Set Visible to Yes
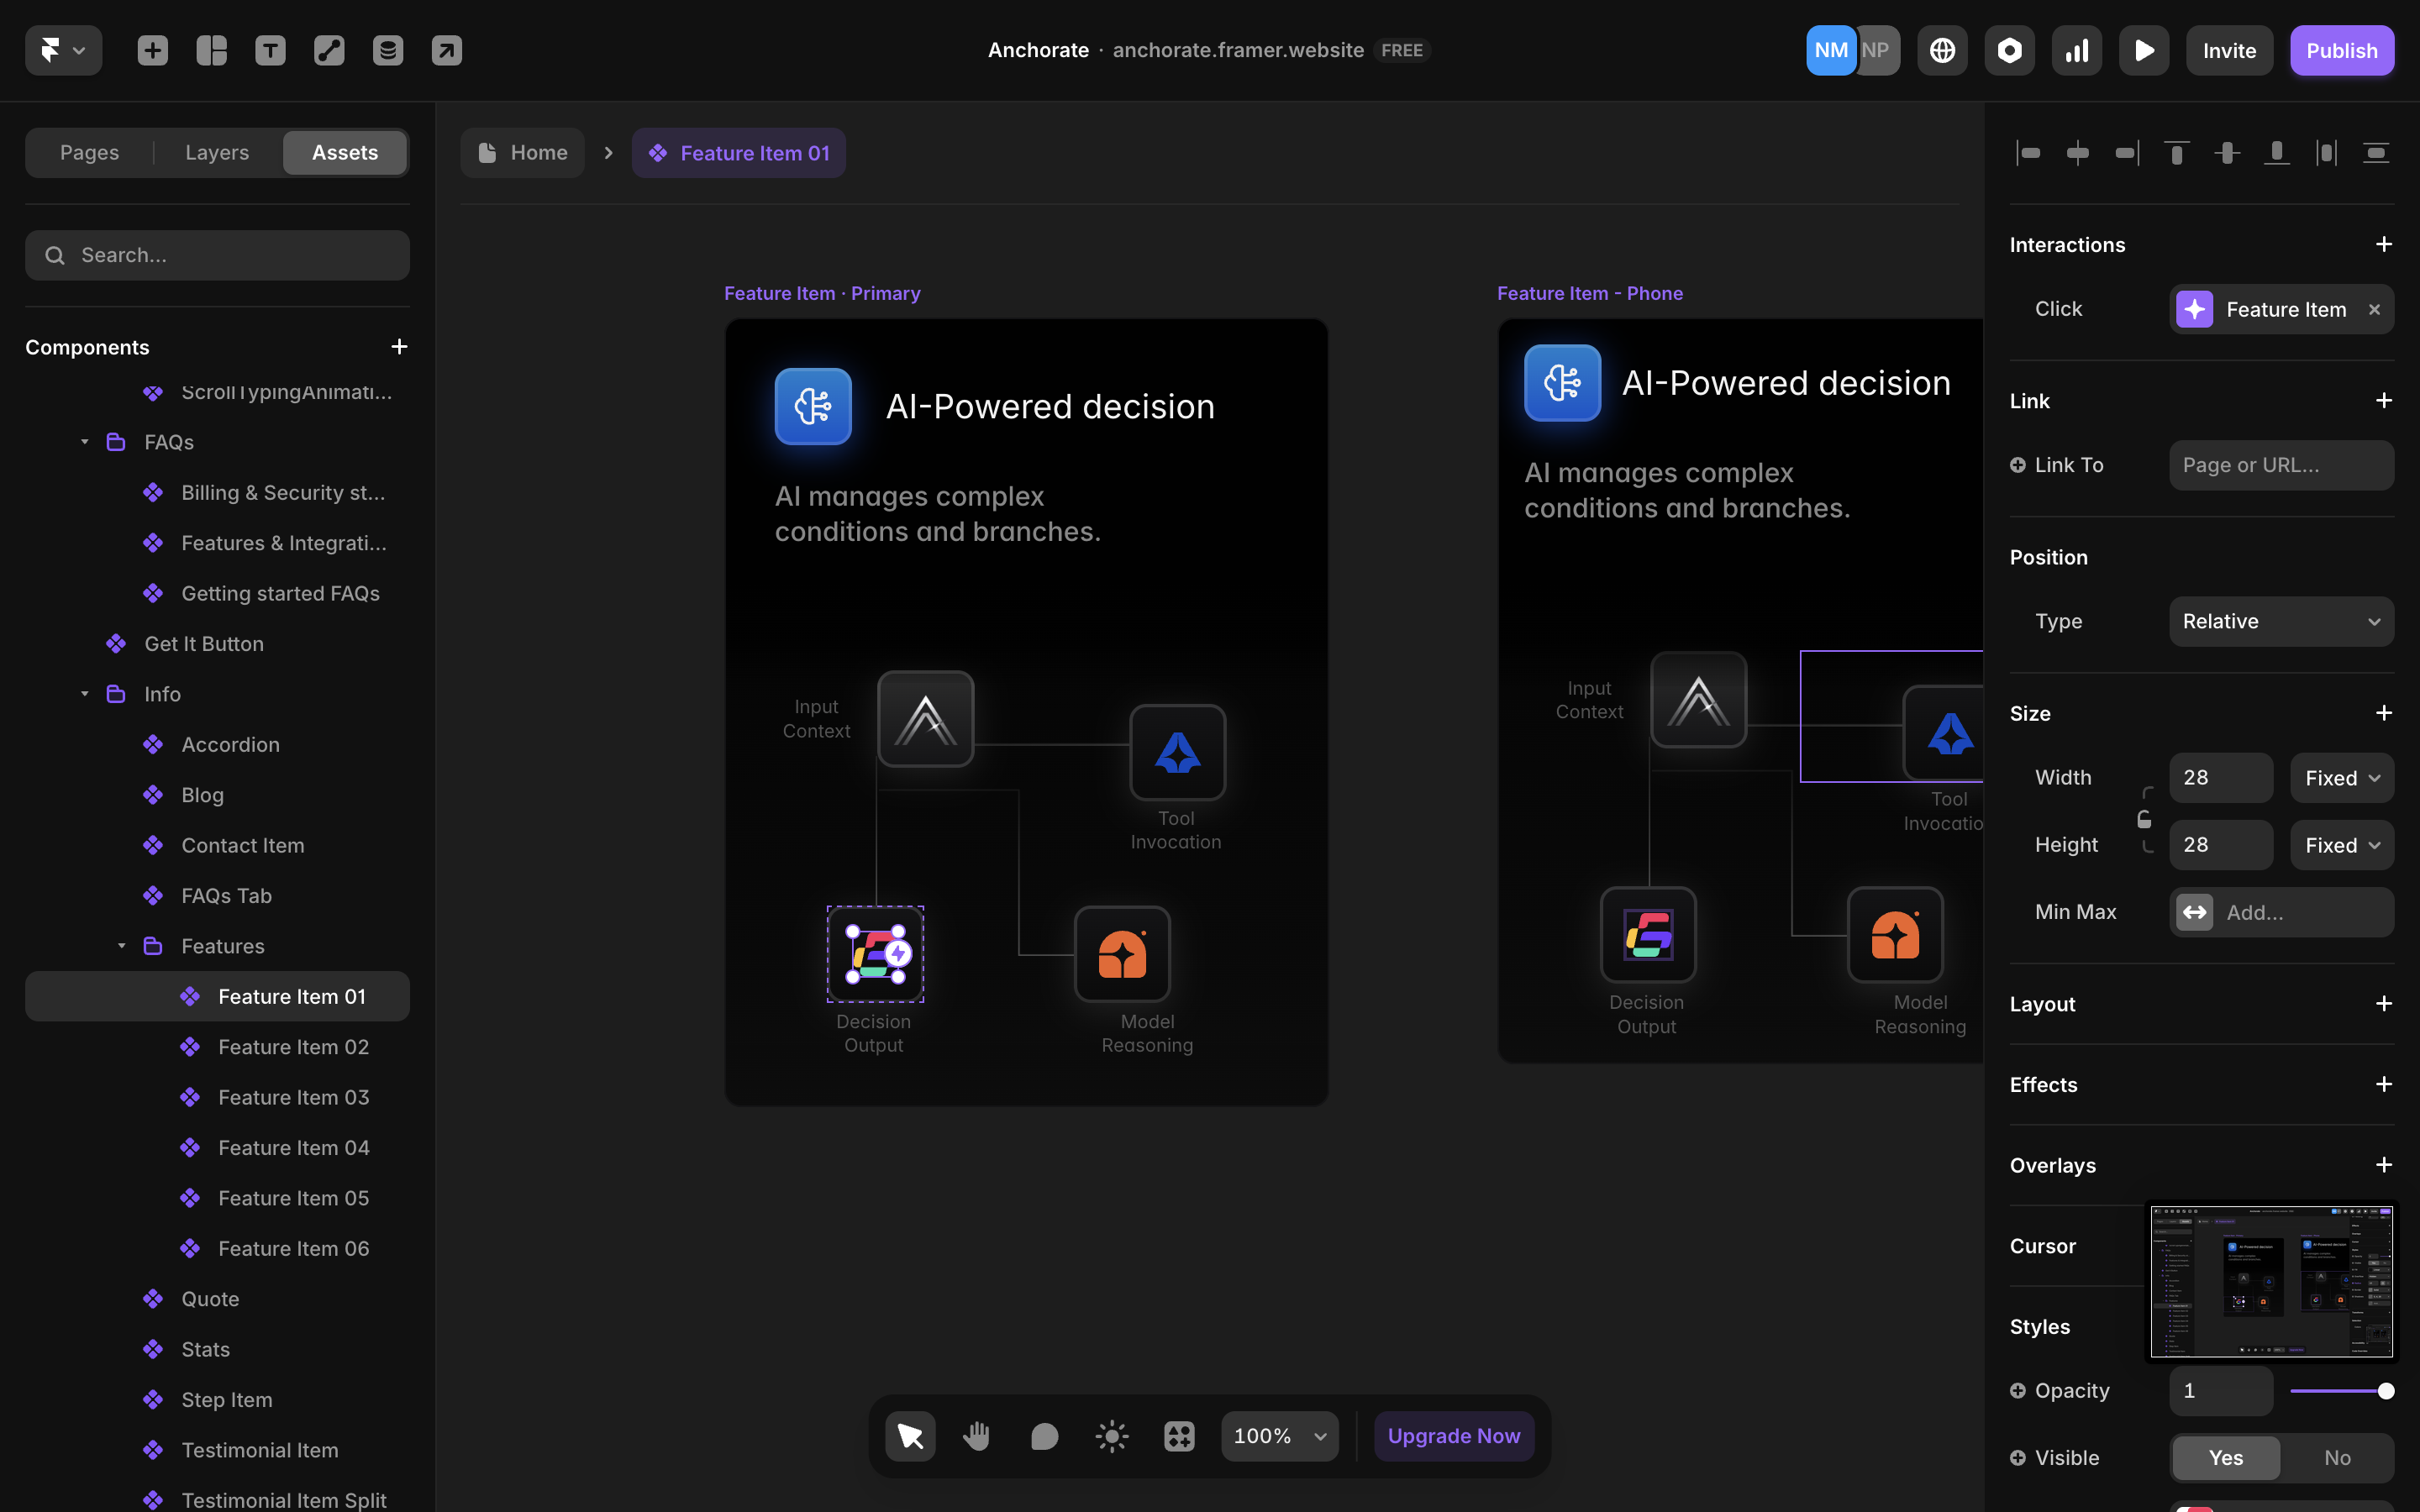 [2226, 1458]
